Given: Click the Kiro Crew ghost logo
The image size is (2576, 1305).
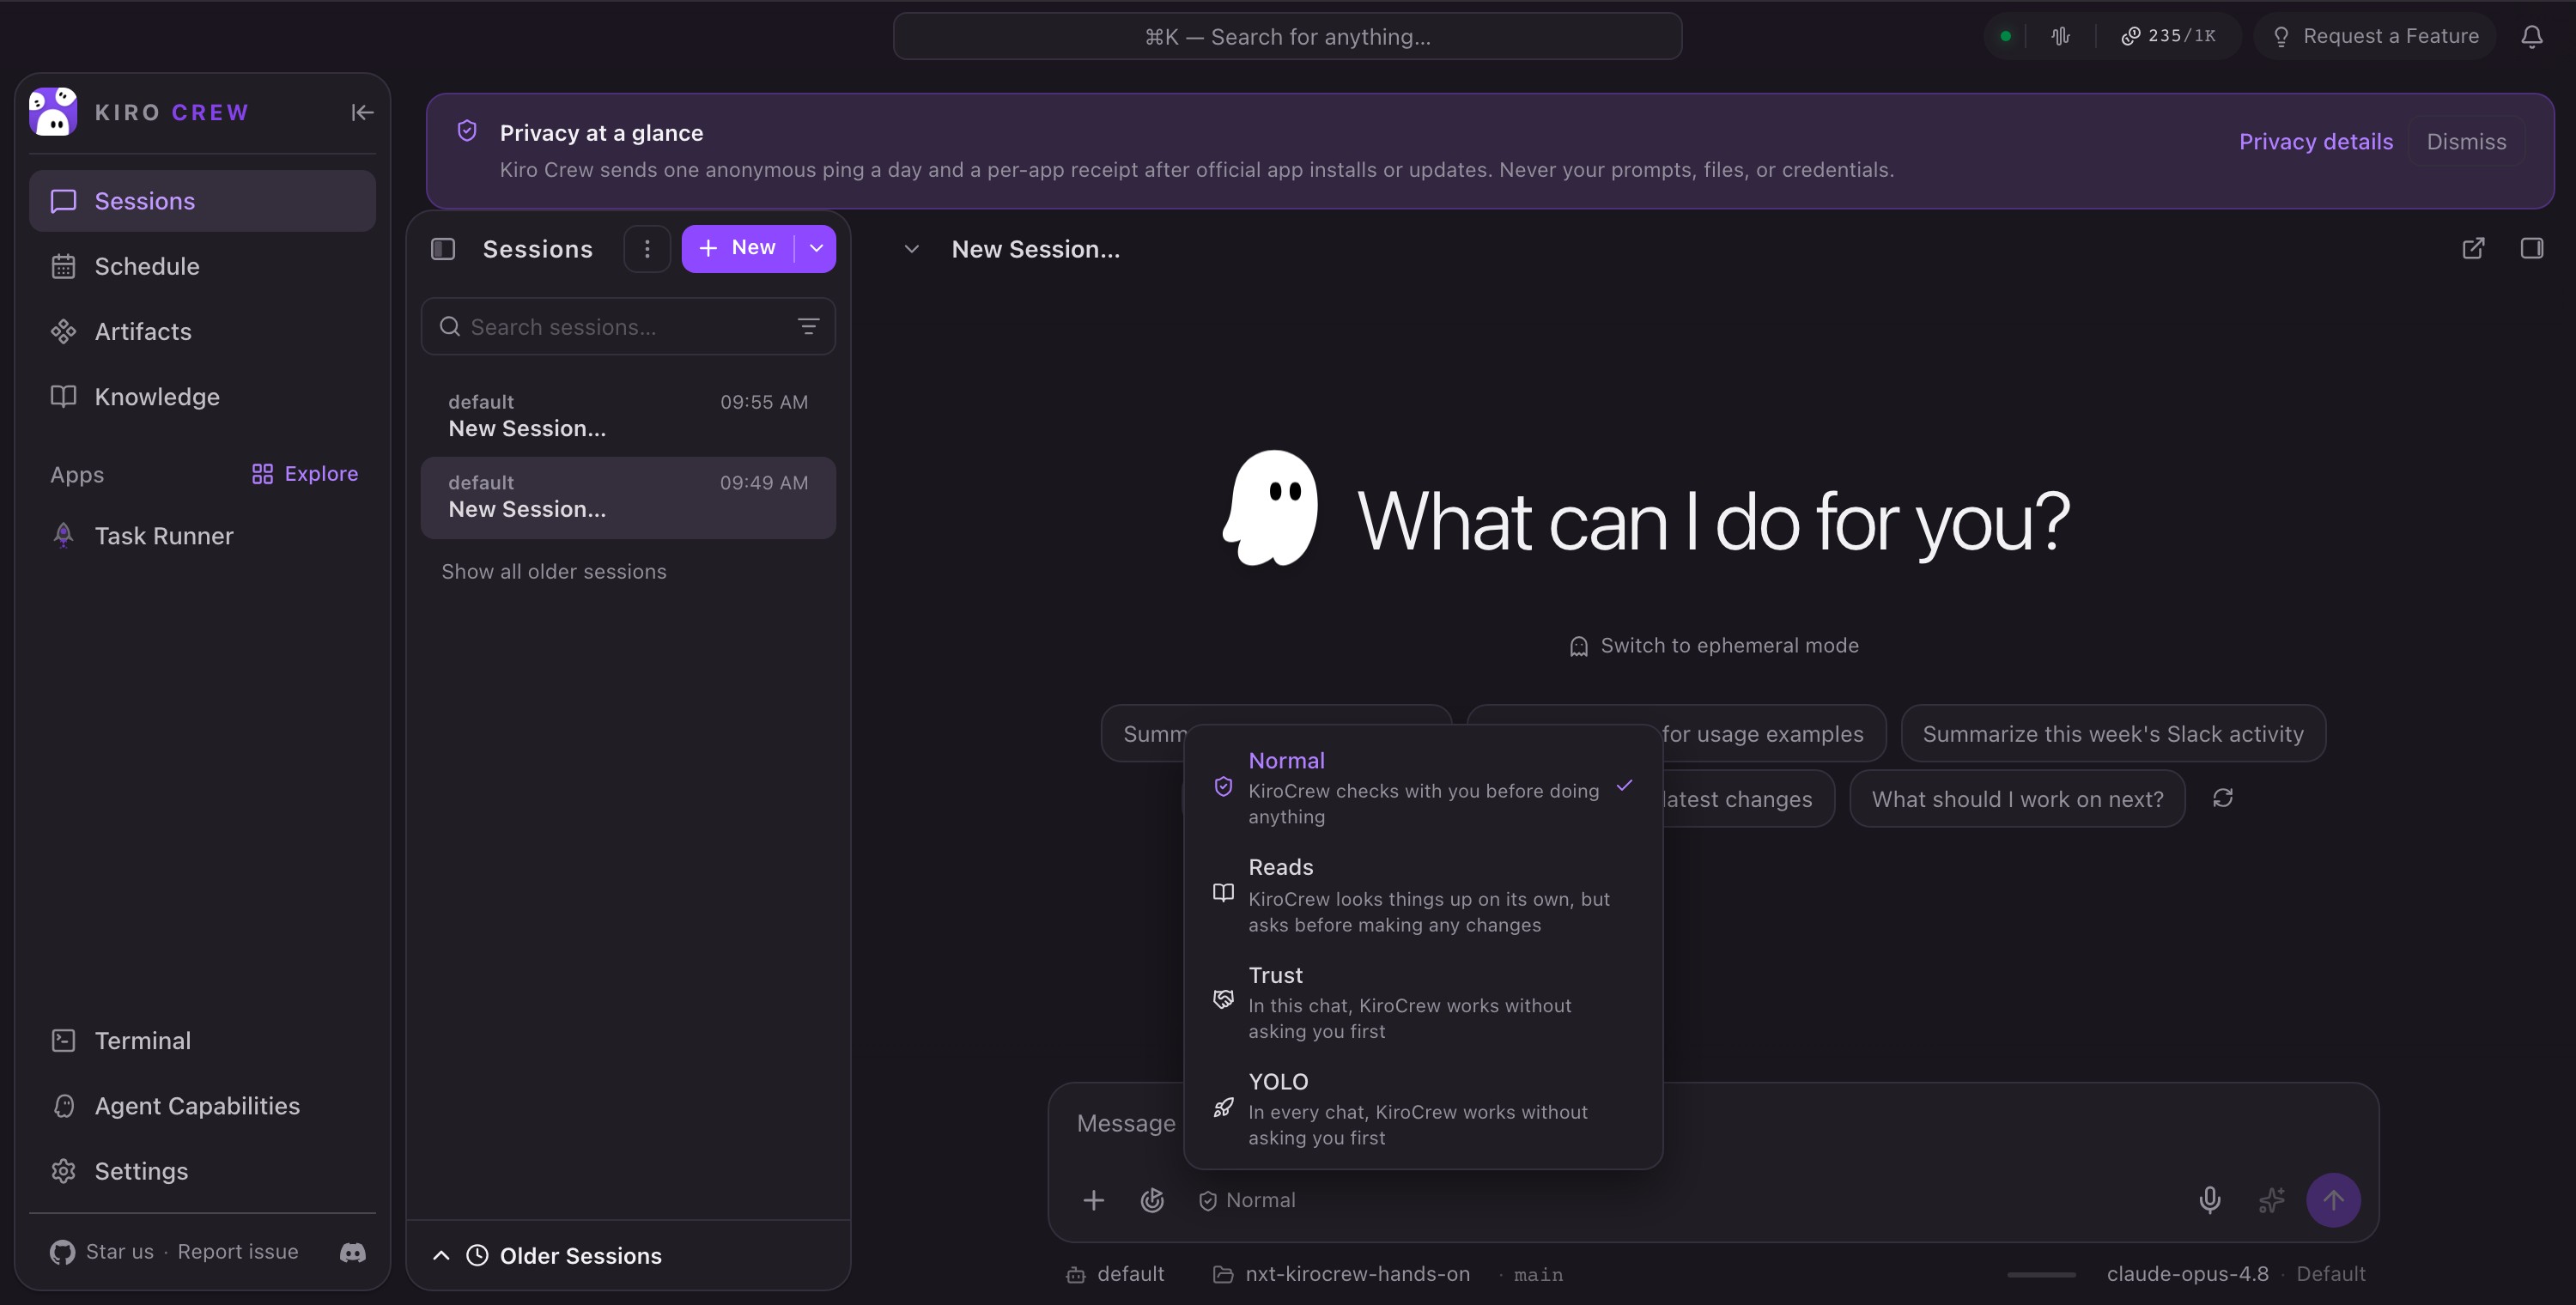Looking at the screenshot, I should tap(53, 111).
